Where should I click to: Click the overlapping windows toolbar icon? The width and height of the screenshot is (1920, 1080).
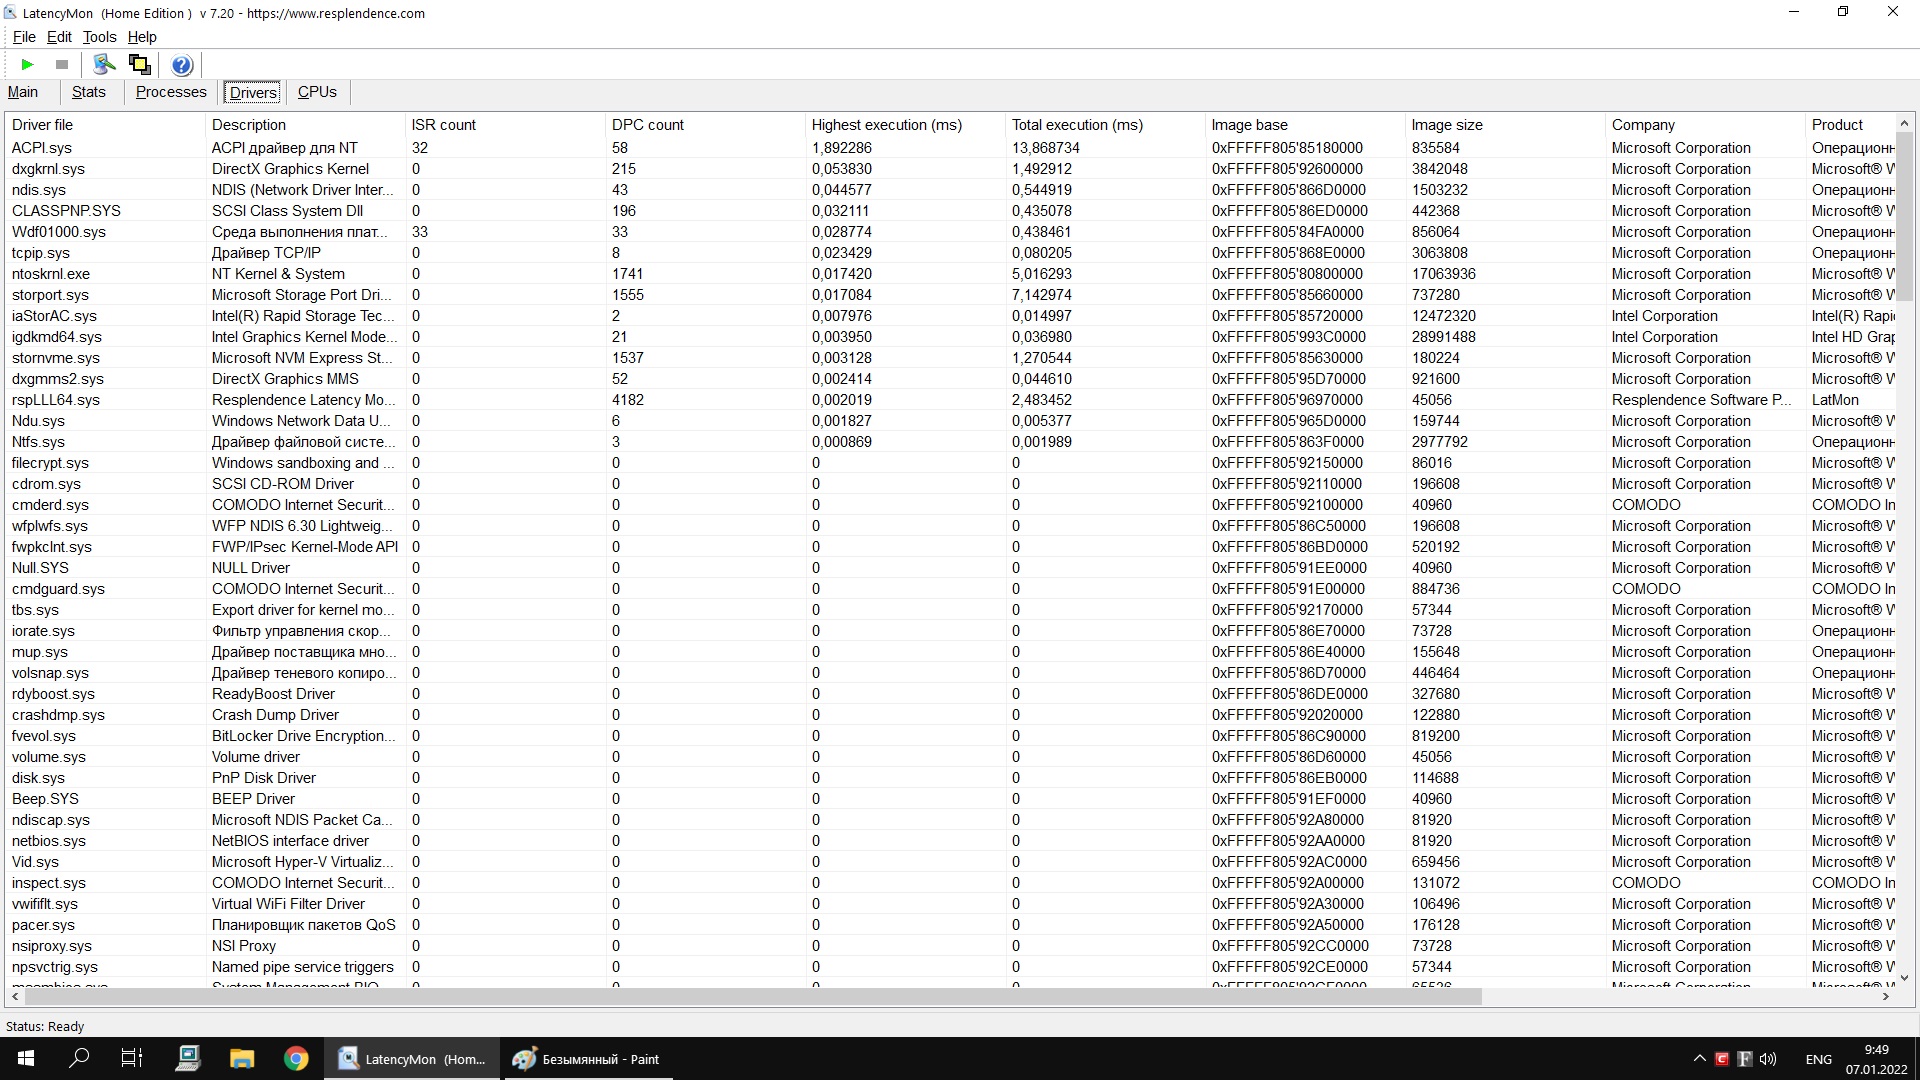(140, 65)
